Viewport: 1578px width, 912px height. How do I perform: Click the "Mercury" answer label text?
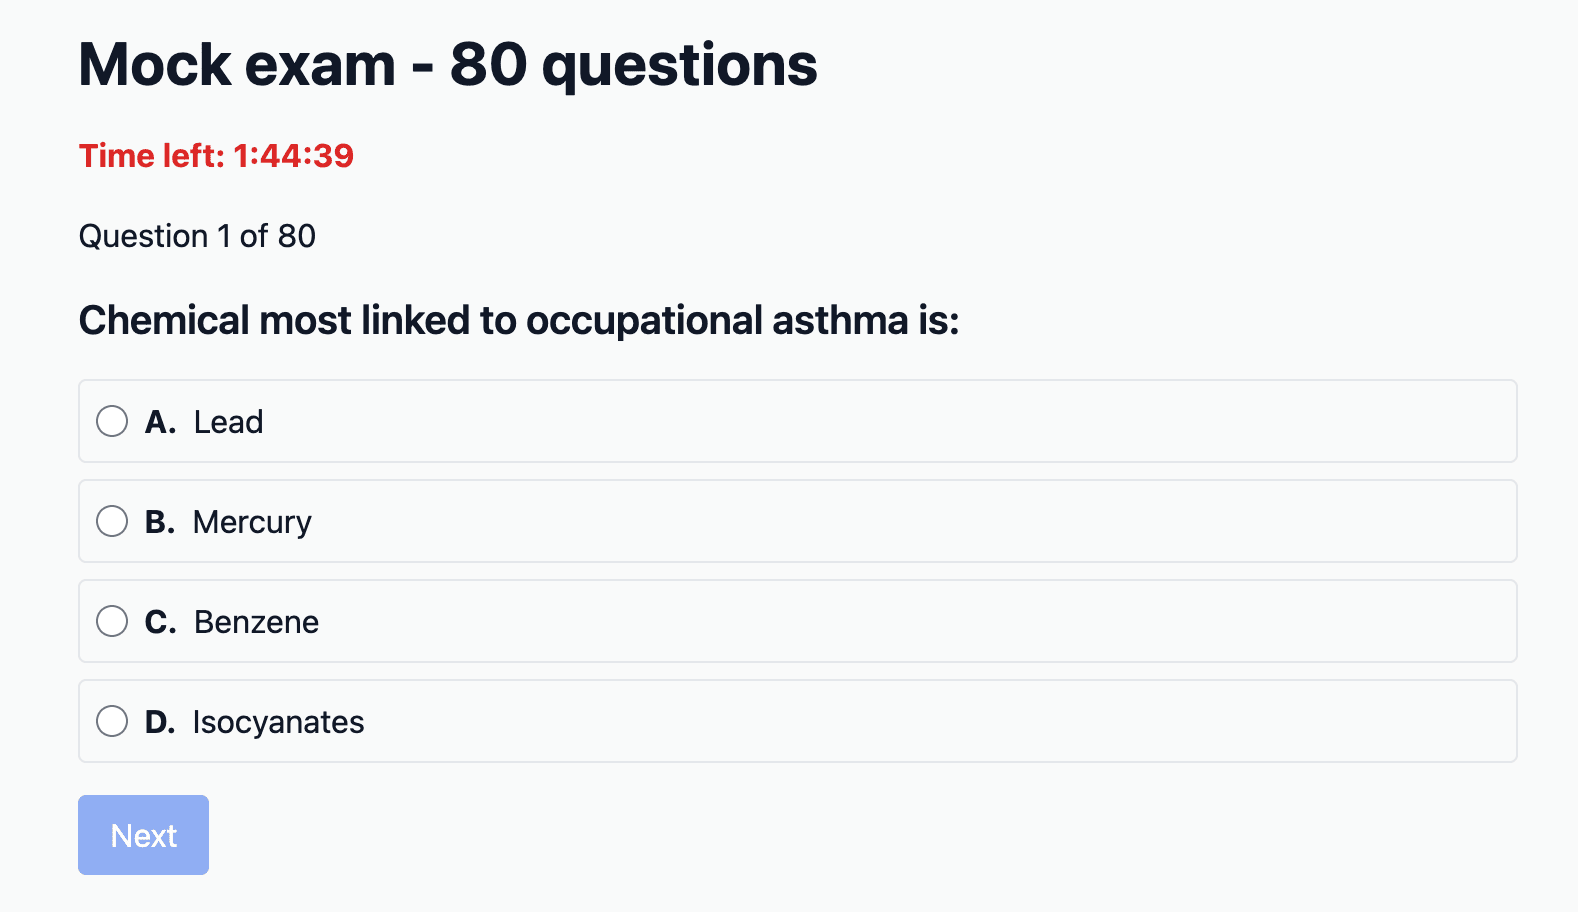[x=252, y=522]
